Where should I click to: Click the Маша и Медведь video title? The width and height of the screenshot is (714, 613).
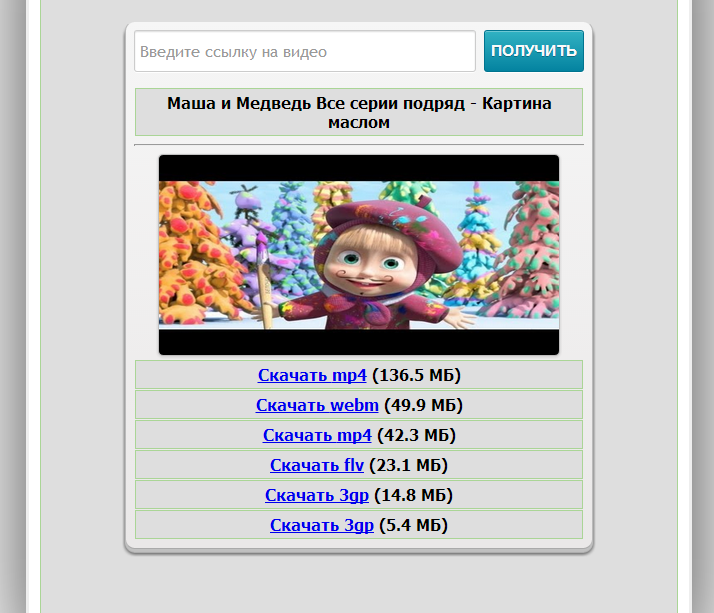pos(358,112)
